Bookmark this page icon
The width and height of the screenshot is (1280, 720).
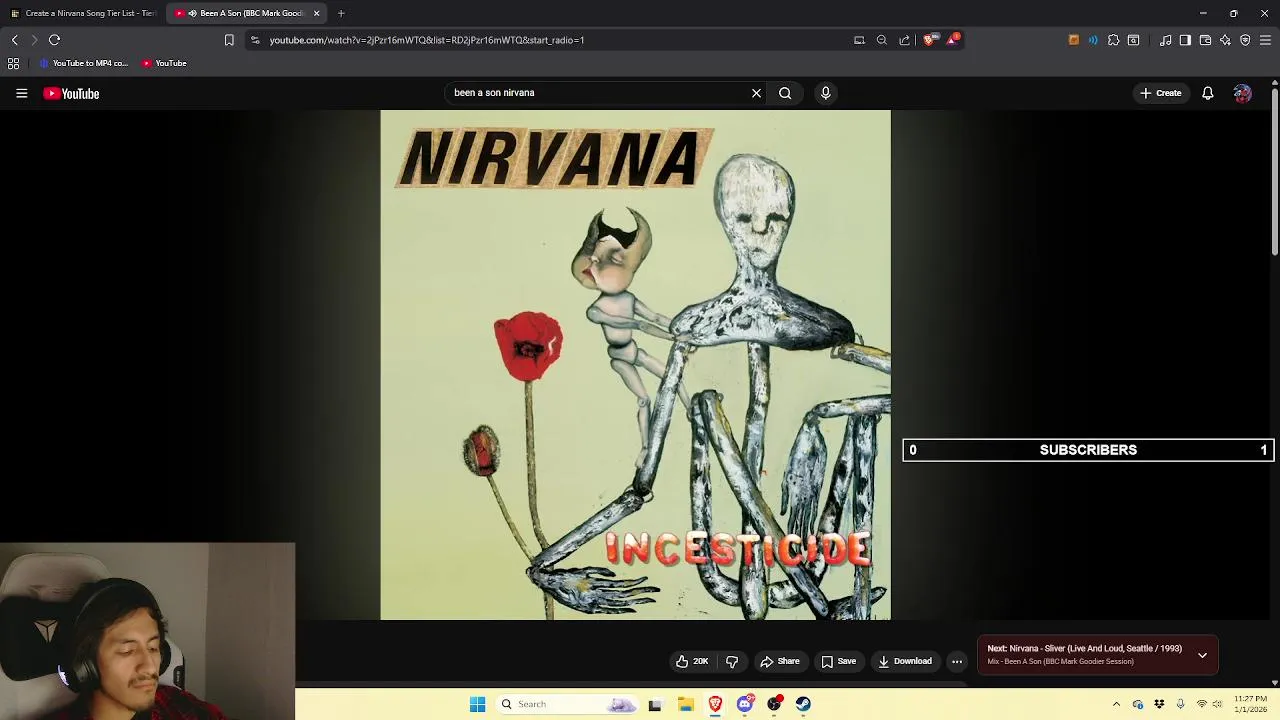[x=229, y=40]
